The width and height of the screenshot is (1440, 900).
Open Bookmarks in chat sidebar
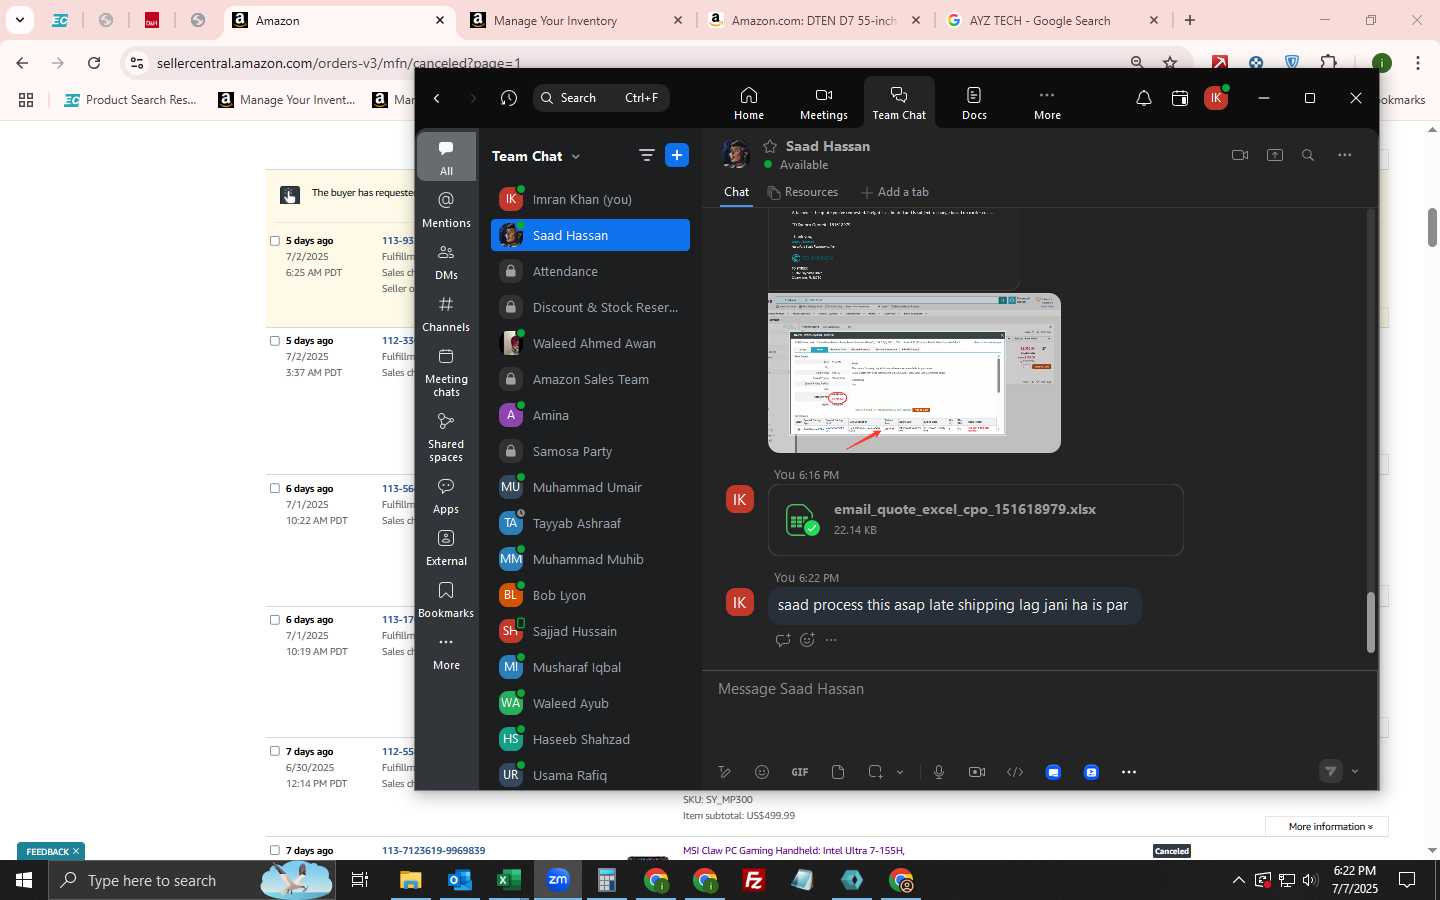click(446, 600)
